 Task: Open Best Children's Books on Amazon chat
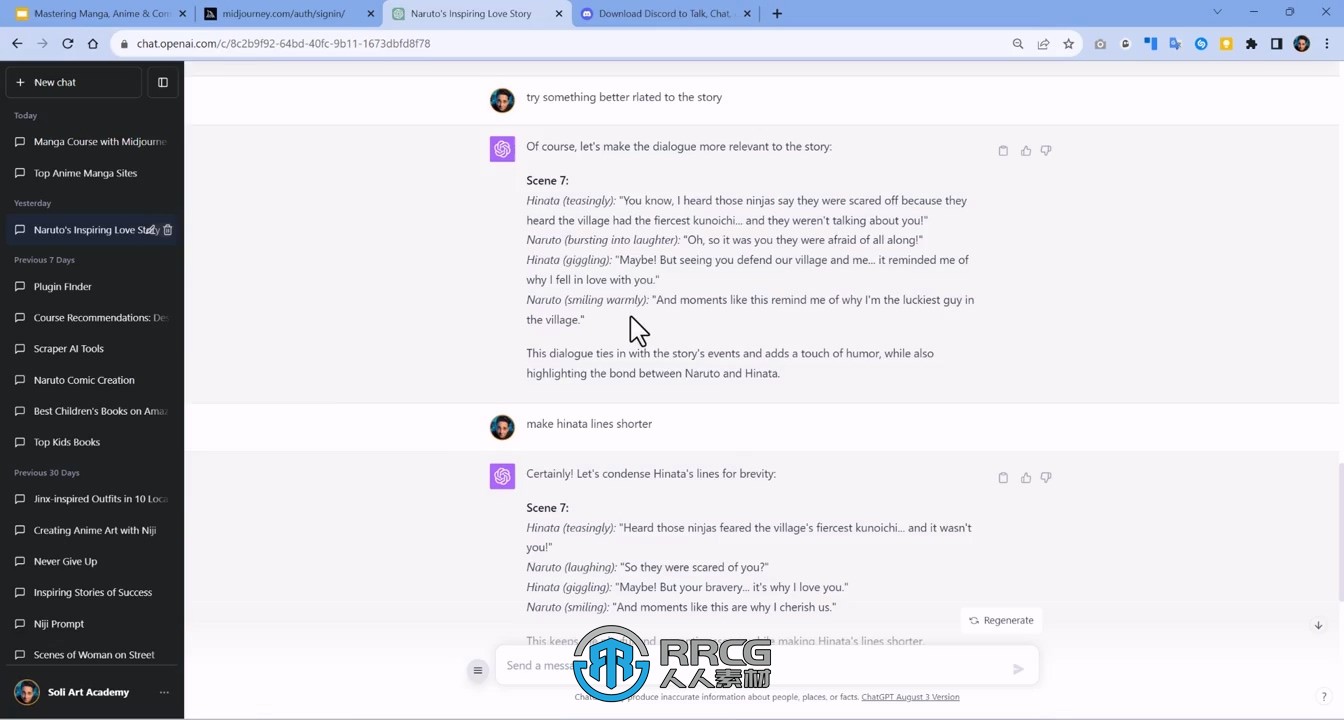click(92, 411)
